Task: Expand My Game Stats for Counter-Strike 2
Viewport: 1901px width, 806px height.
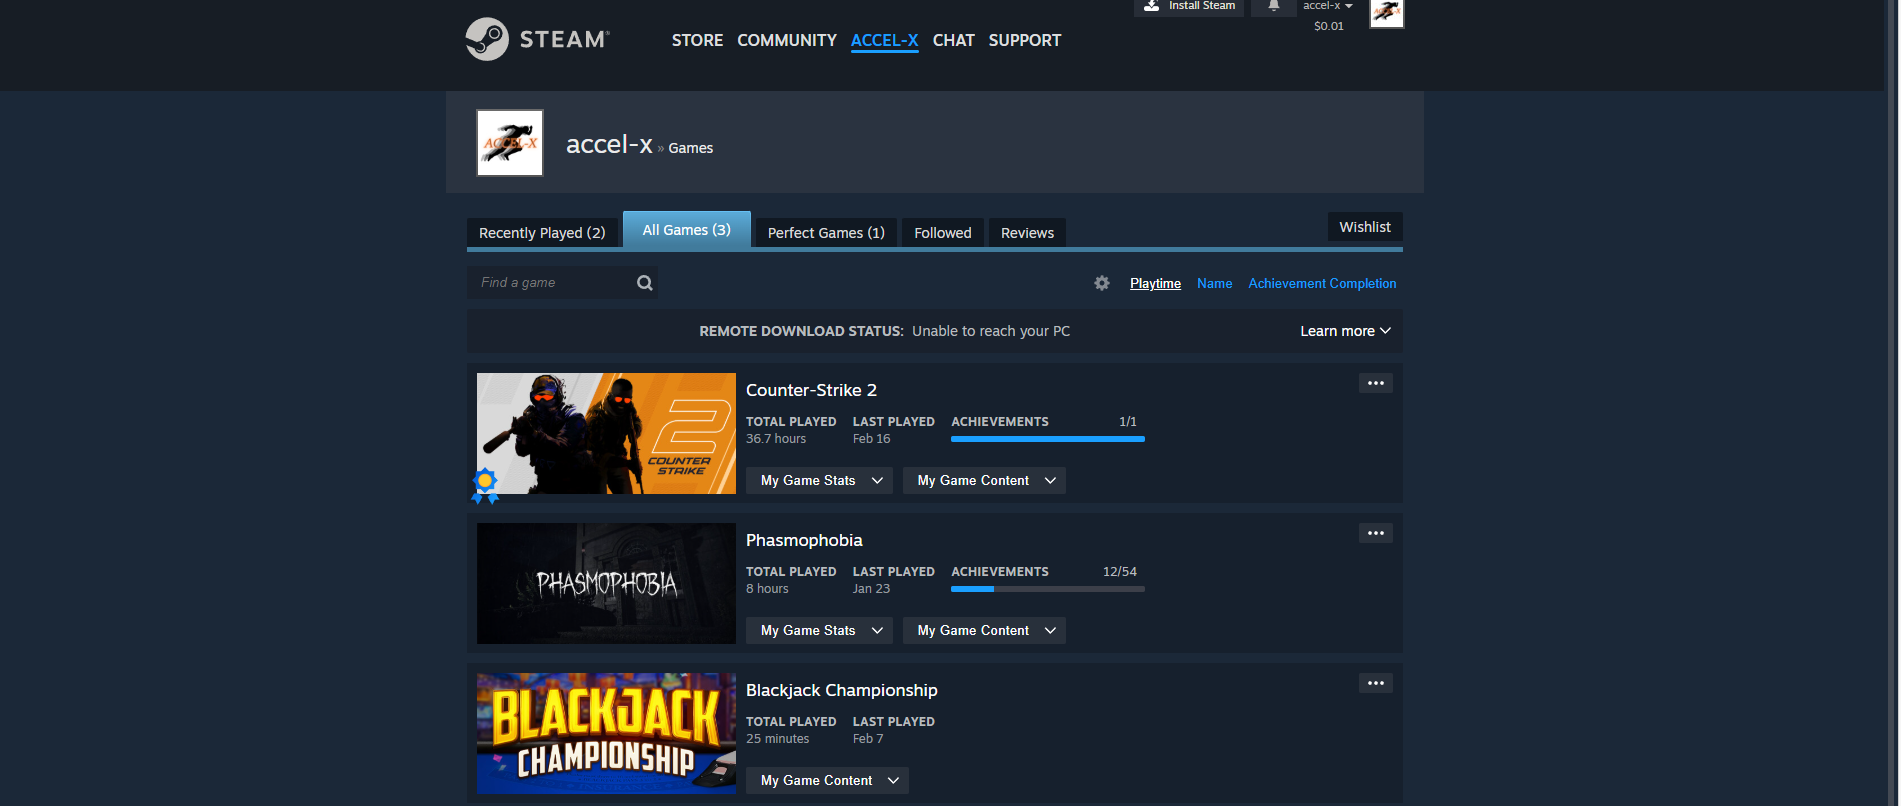Action: tap(819, 481)
